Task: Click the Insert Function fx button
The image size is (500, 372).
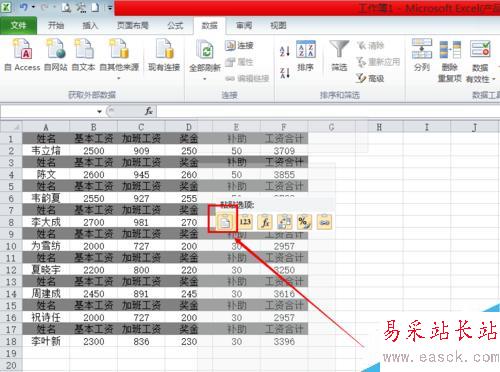Action: (x=149, y=111)
